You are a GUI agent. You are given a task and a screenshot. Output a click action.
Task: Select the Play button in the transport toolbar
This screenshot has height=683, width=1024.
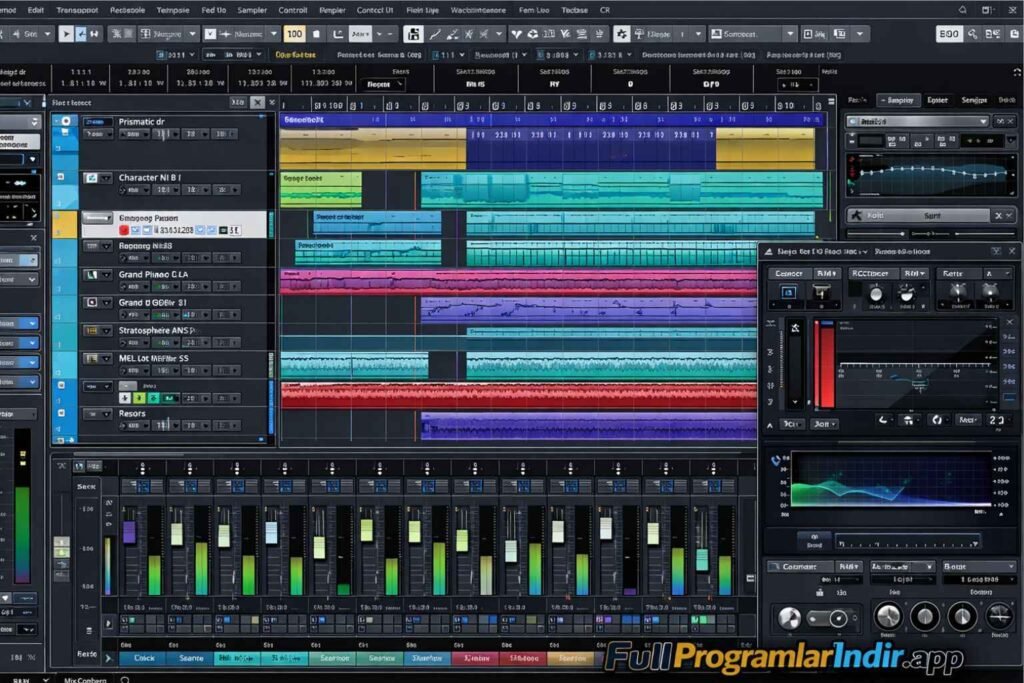tap(66, 34)
